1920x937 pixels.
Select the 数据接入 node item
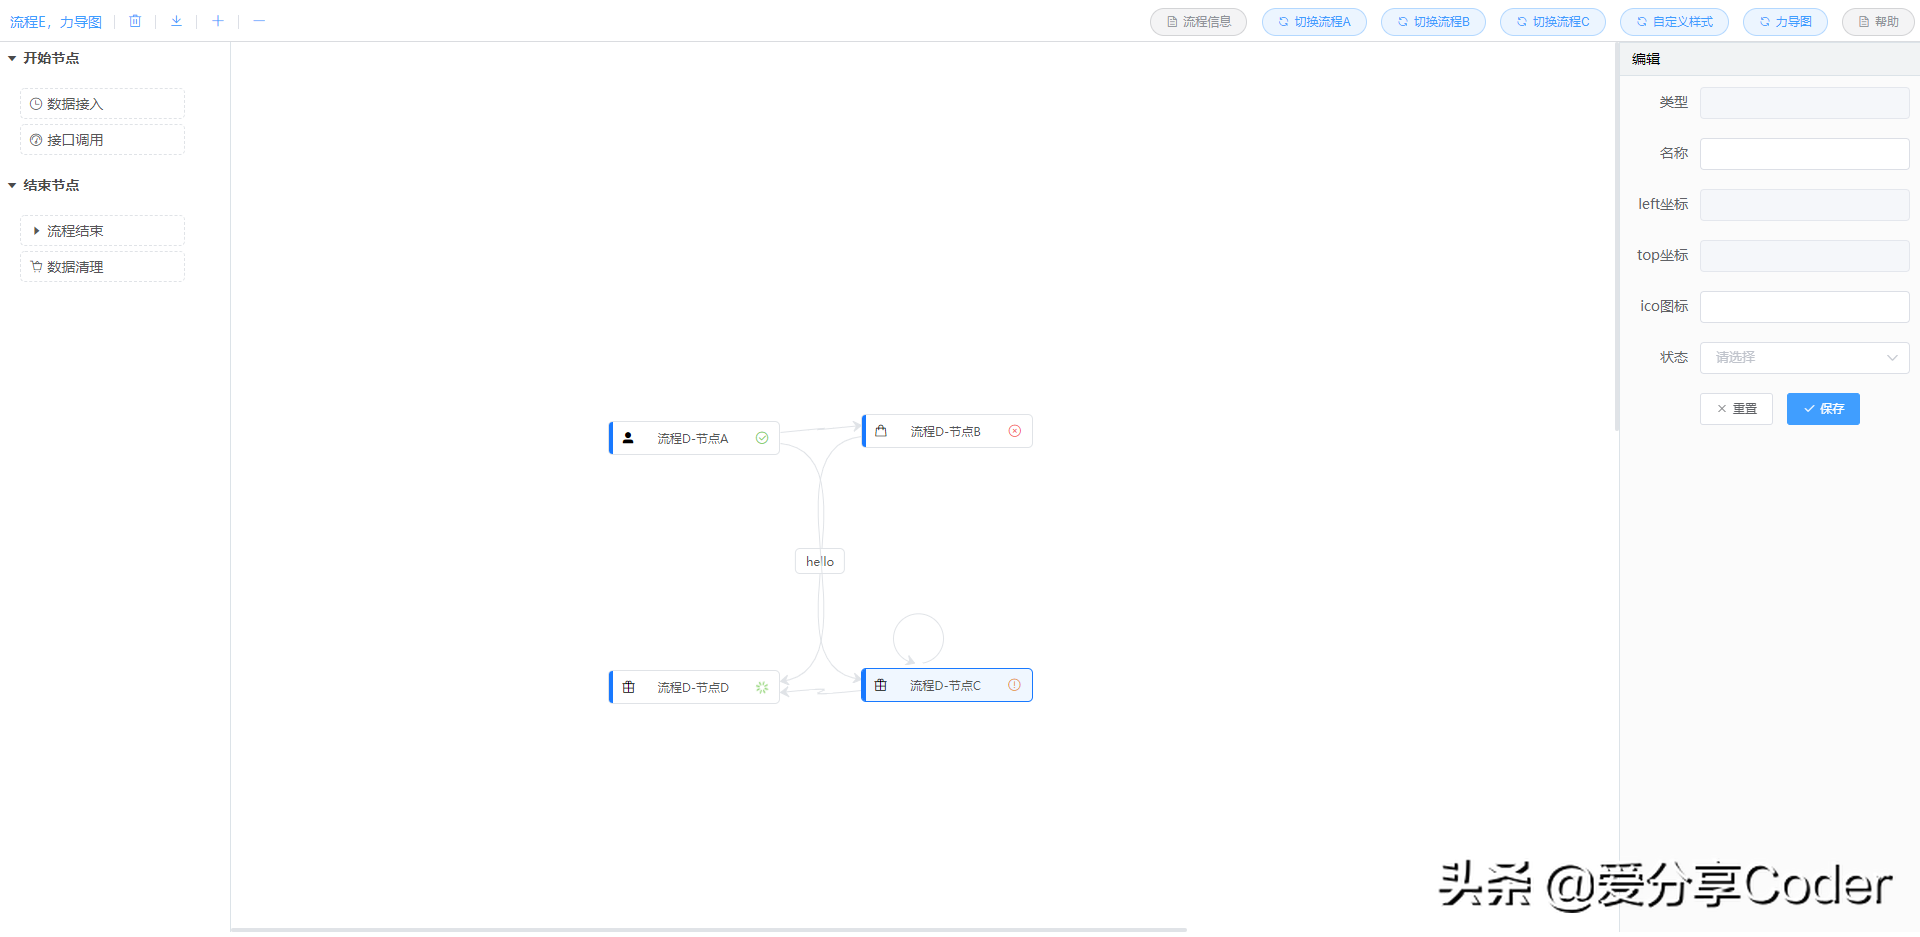pos(102,104)
